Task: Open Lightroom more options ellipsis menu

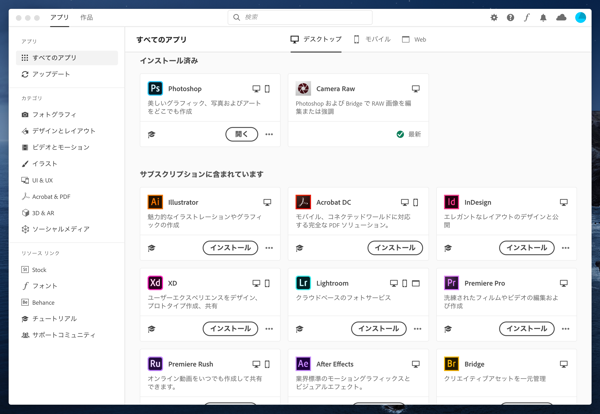Action: tap(417, 329)
